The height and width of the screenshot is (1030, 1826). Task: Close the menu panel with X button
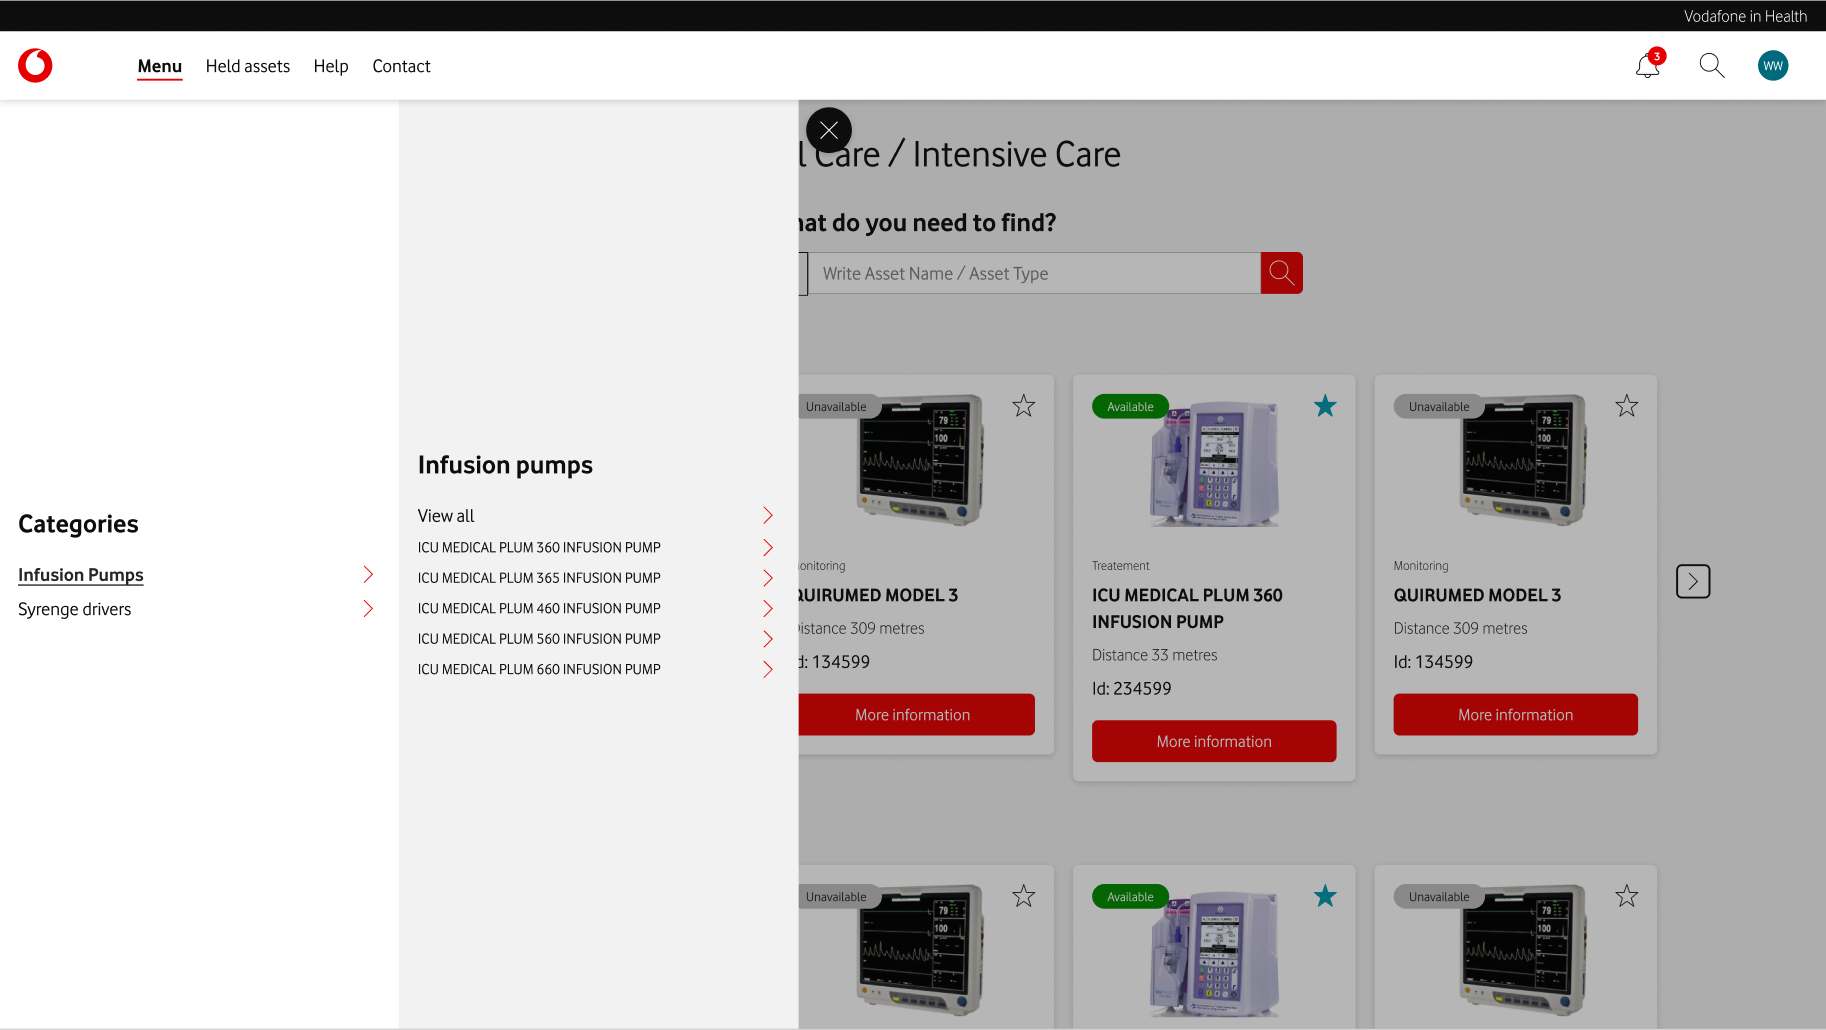829,130
